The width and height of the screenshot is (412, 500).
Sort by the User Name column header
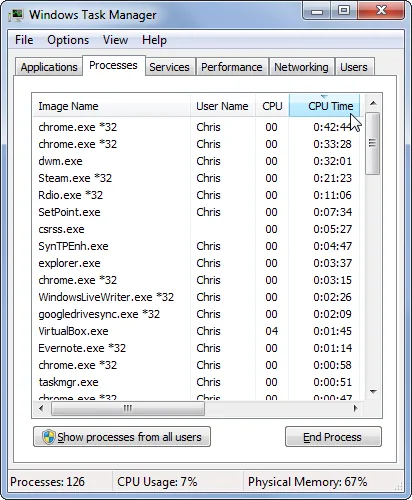pos(223,106)
